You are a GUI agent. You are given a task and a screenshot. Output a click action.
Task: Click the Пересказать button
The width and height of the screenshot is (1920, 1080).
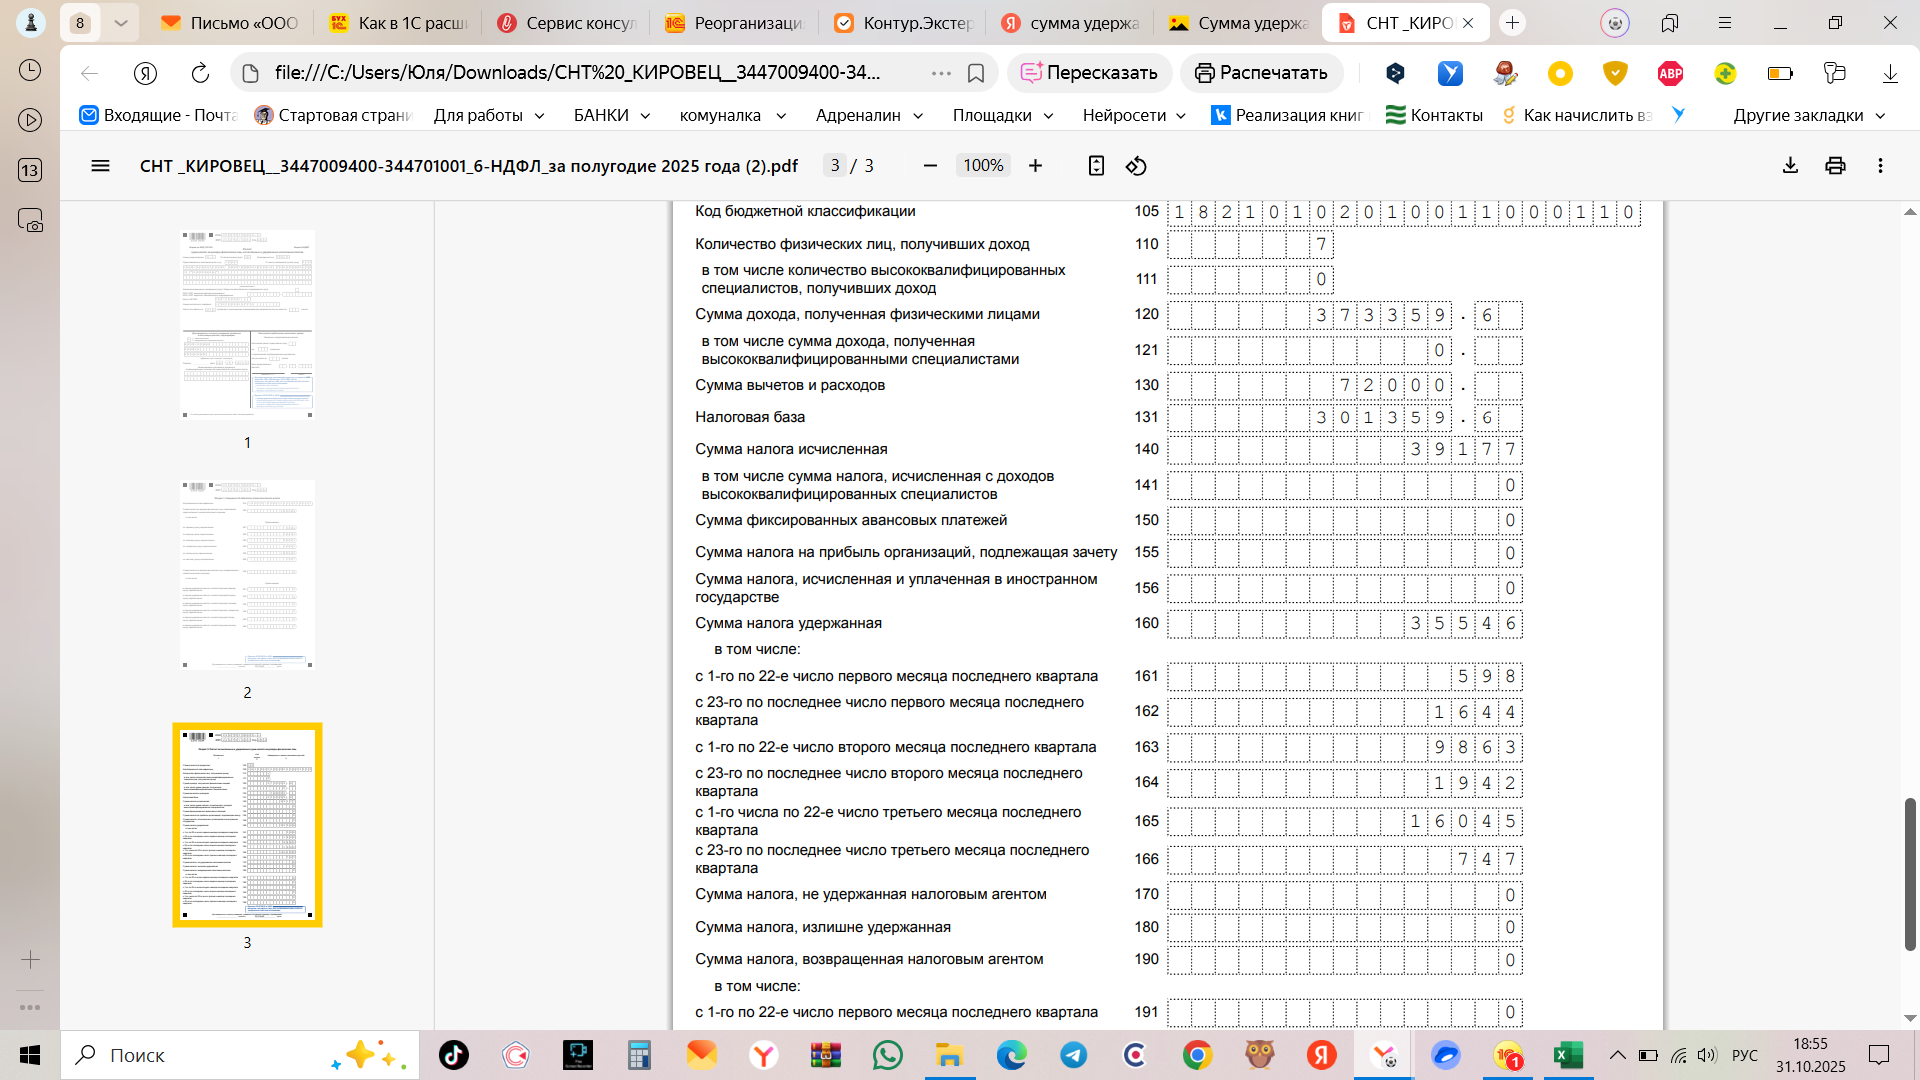[1089, 73]
